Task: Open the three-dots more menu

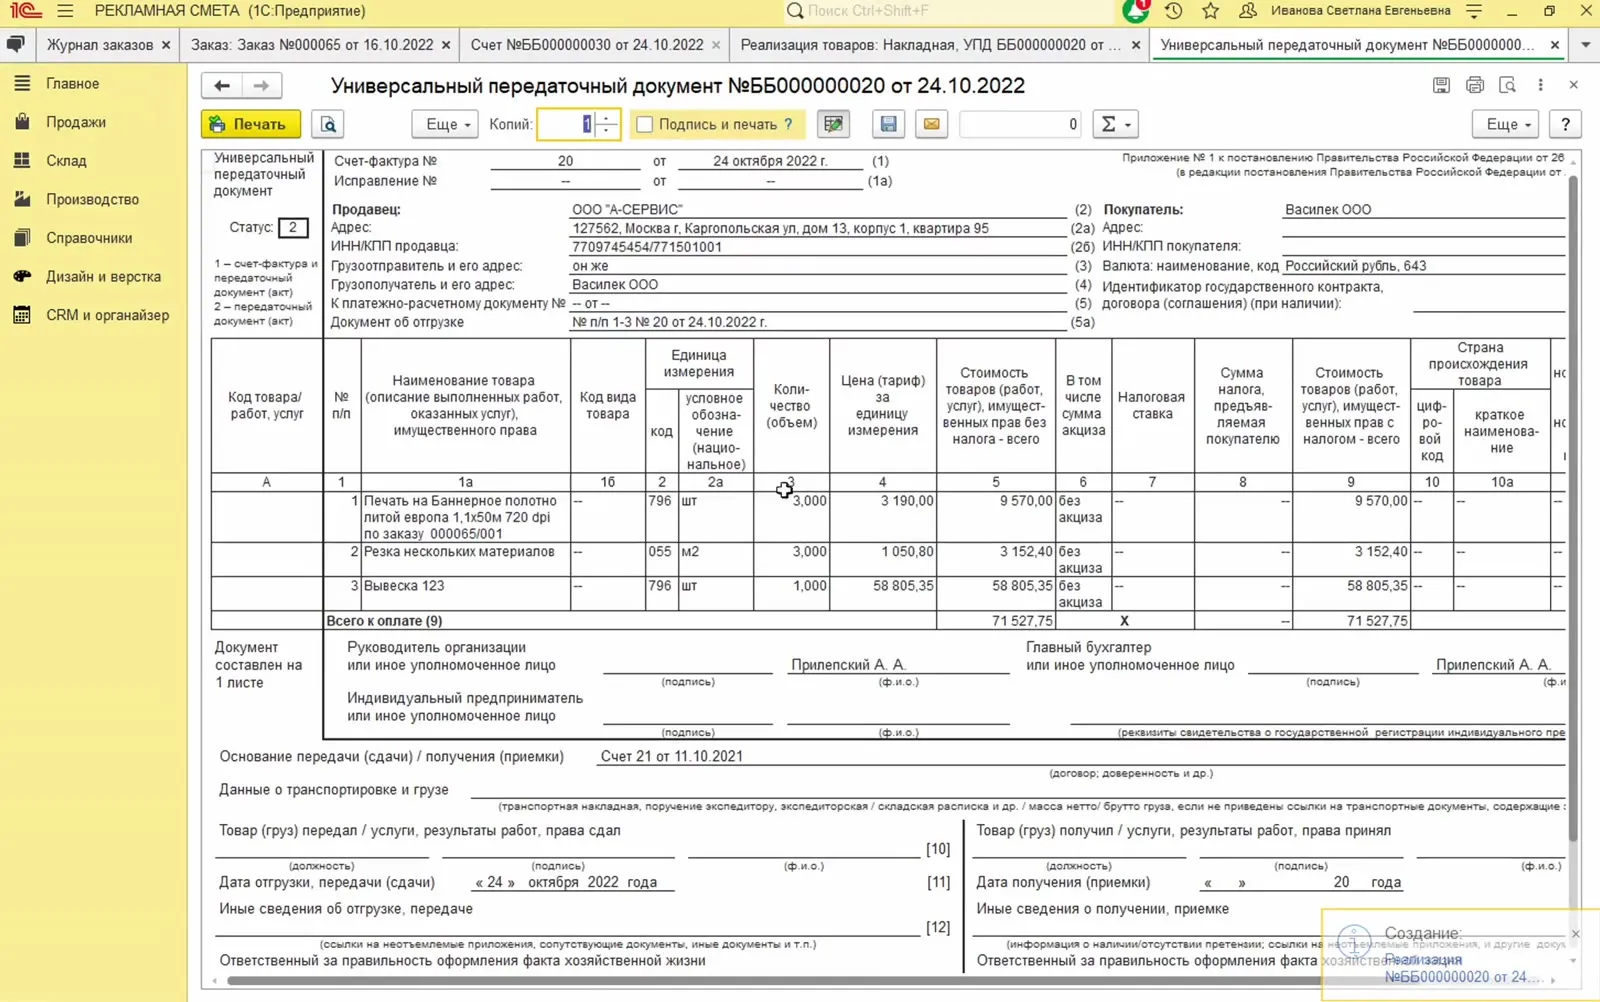Action: [x=1540, y=85]
